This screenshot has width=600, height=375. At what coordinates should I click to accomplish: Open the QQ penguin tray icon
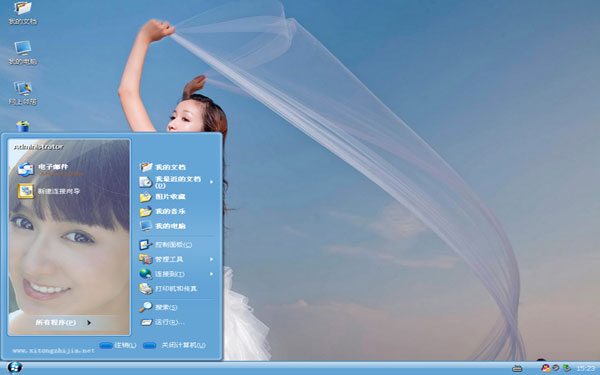coord(546,368)
